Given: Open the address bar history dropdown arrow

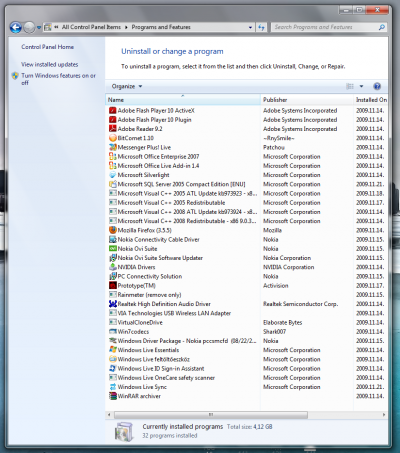Looking at the screenshot, I should pyautogui.click(x=250, y=27).
